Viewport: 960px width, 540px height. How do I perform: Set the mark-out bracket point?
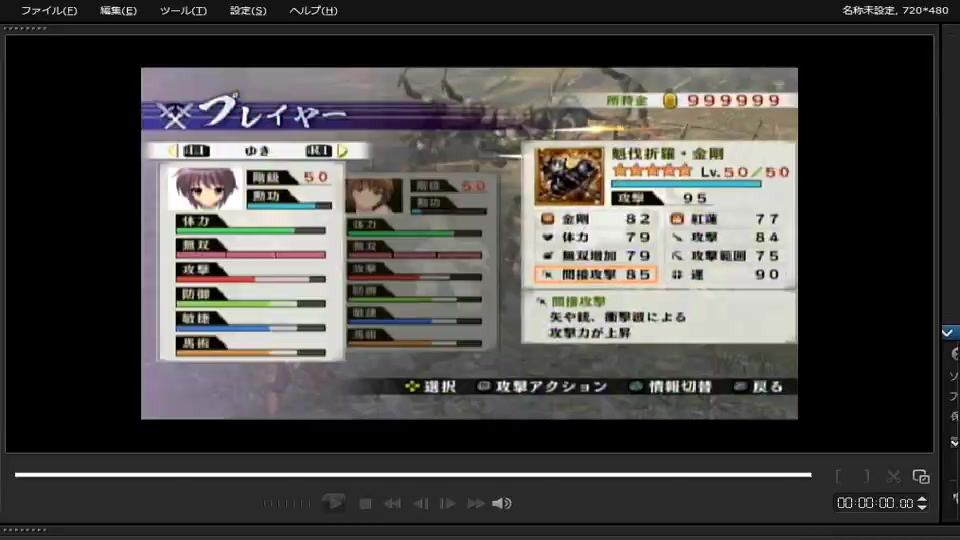coord(866,476)
